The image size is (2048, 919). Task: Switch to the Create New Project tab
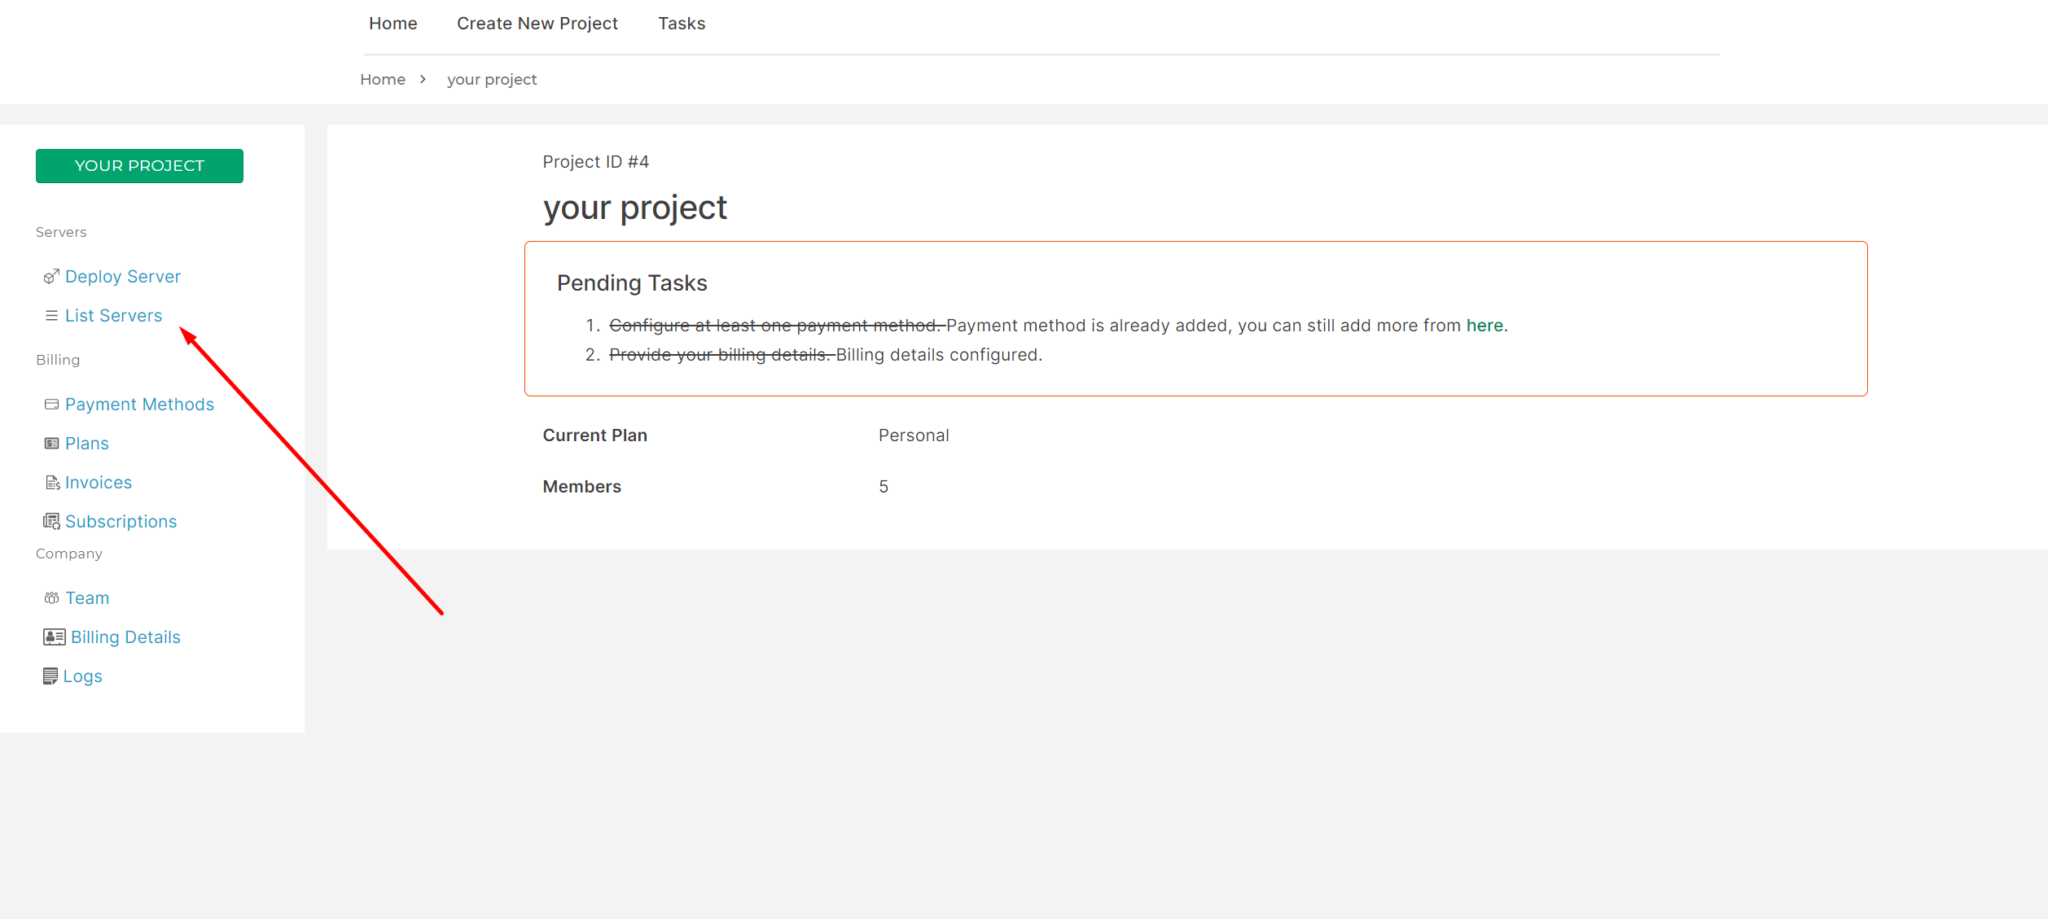537,23
